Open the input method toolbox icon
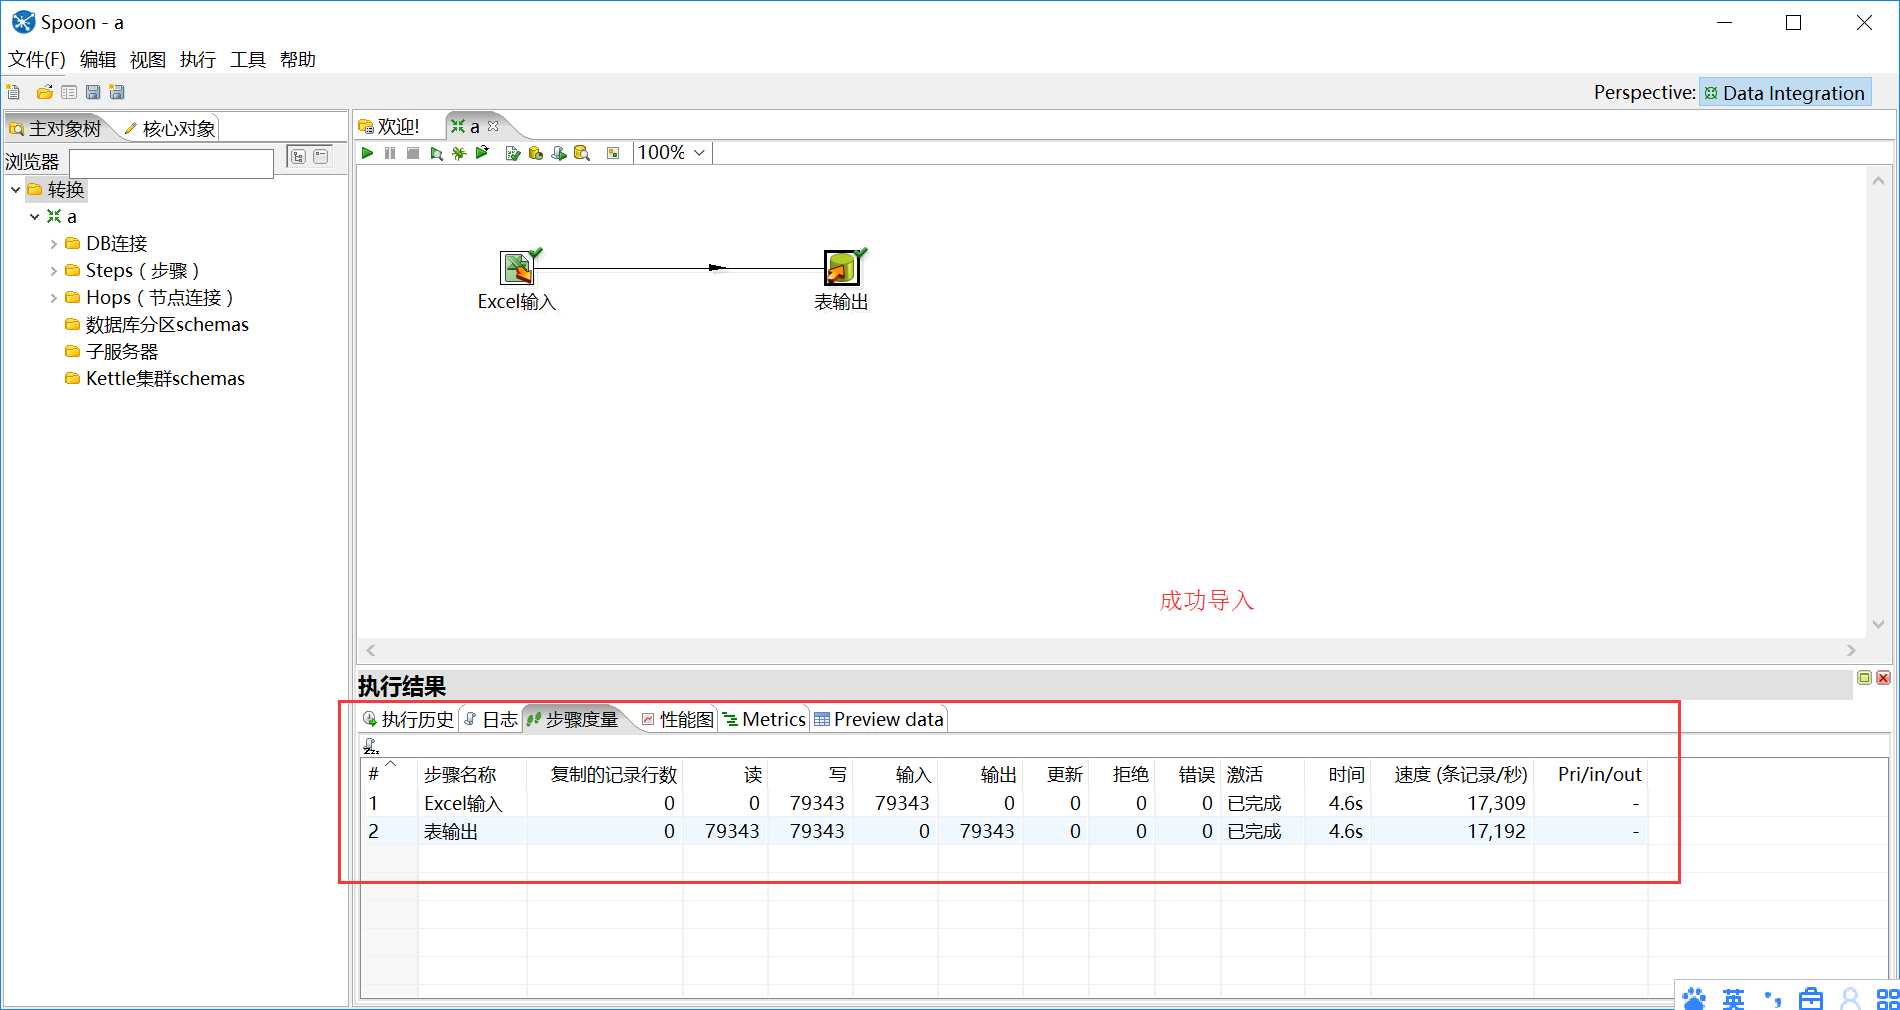The image size is (1900, 1010). point(1811,997)
